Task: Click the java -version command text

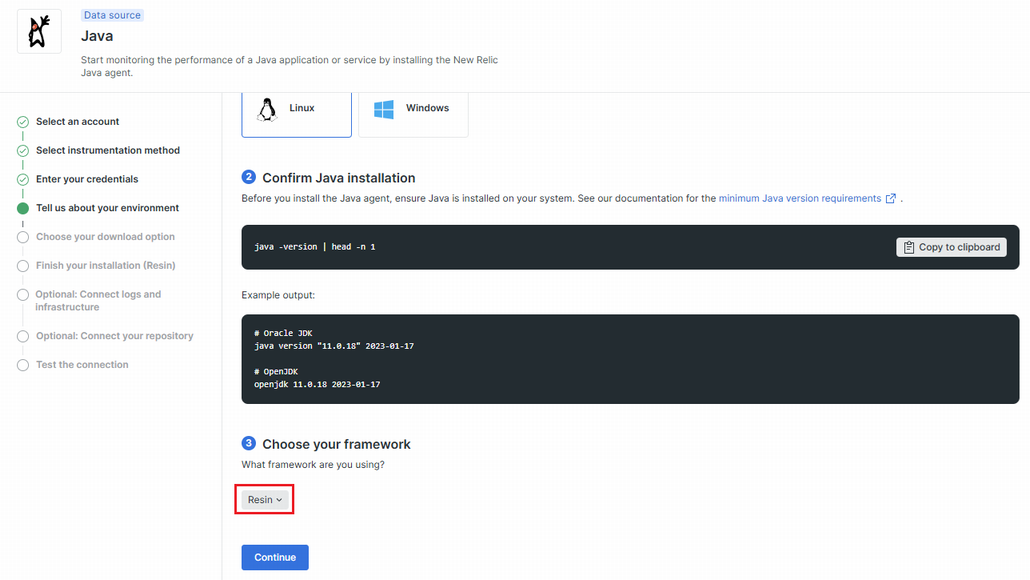Action: [x=315, y=247]
